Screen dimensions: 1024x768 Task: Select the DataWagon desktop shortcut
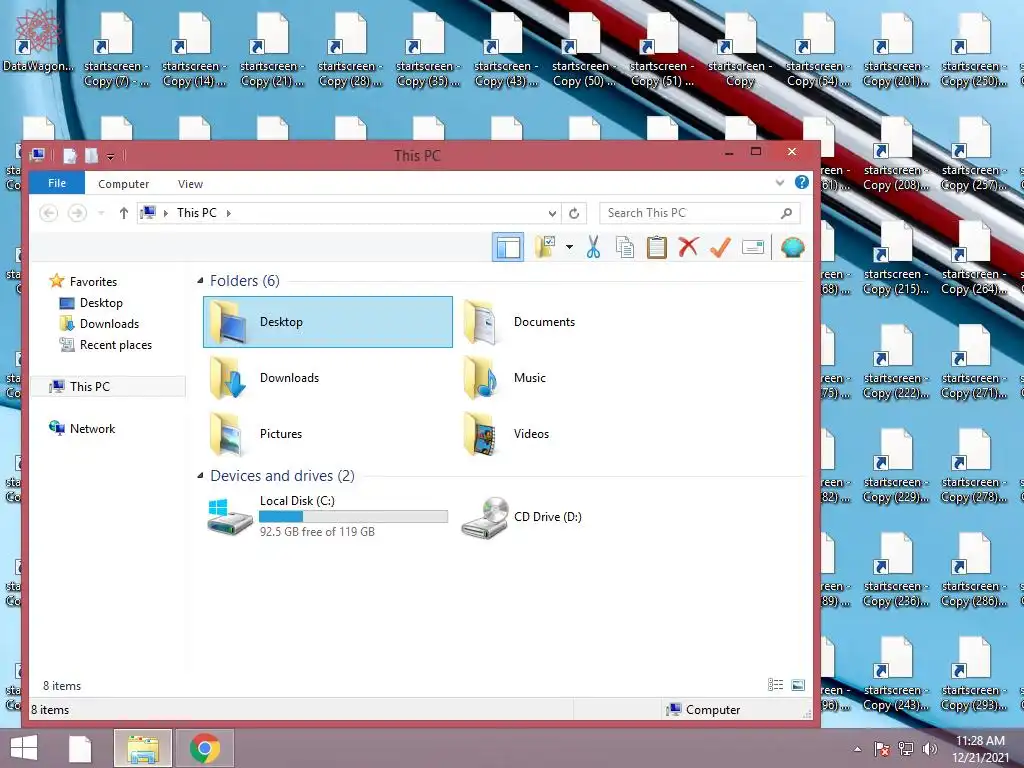coord(38,40)
